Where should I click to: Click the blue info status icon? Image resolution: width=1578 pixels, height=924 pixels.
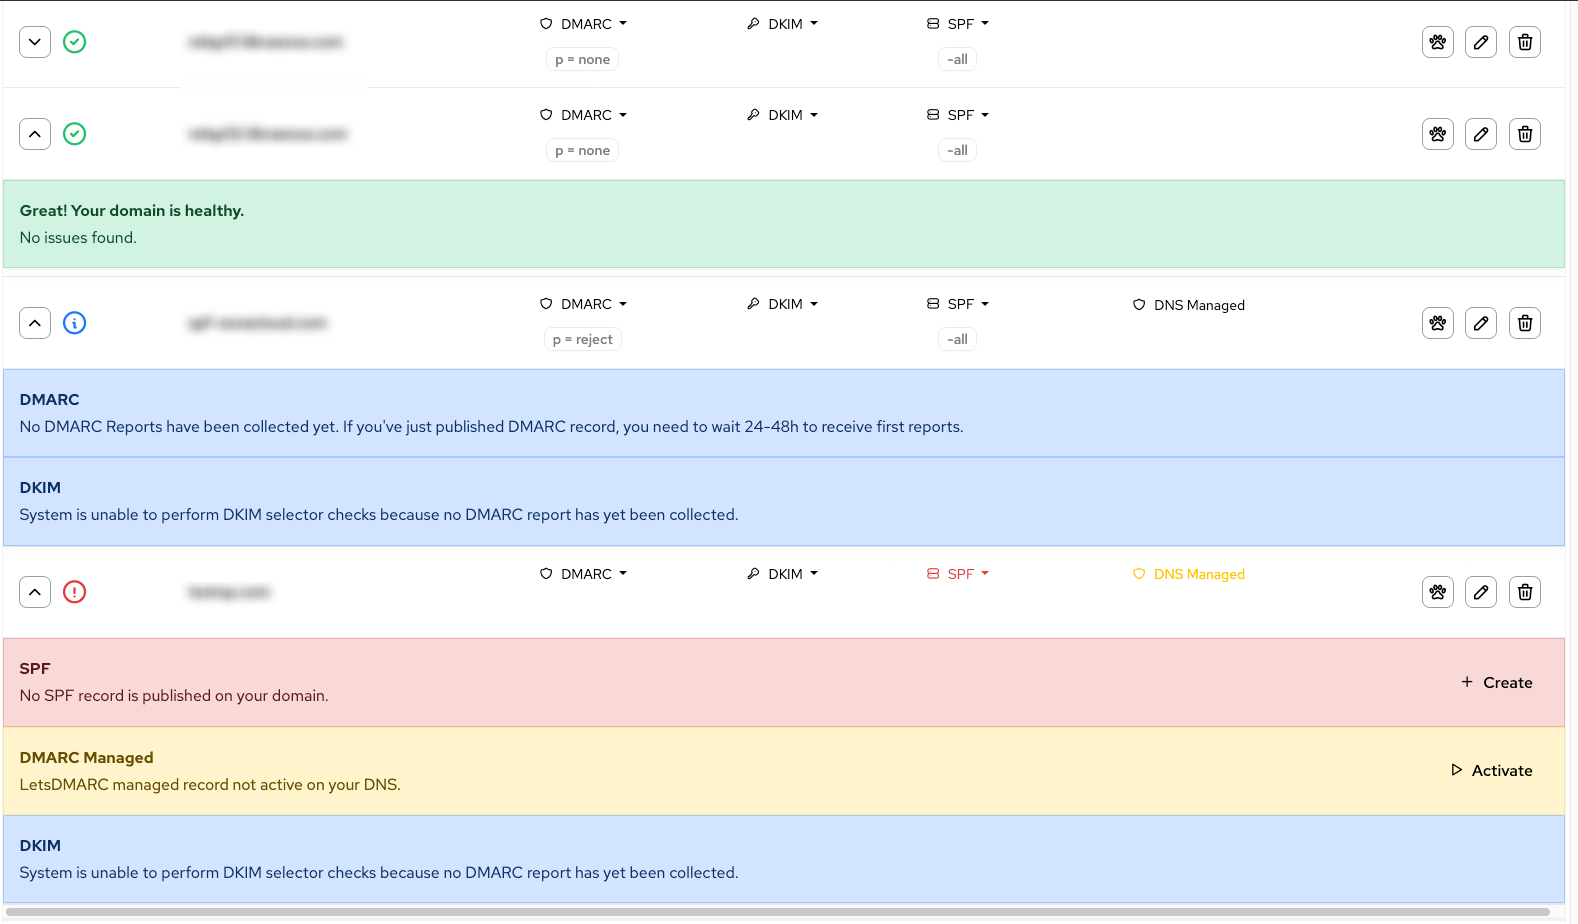pos(75,323)
